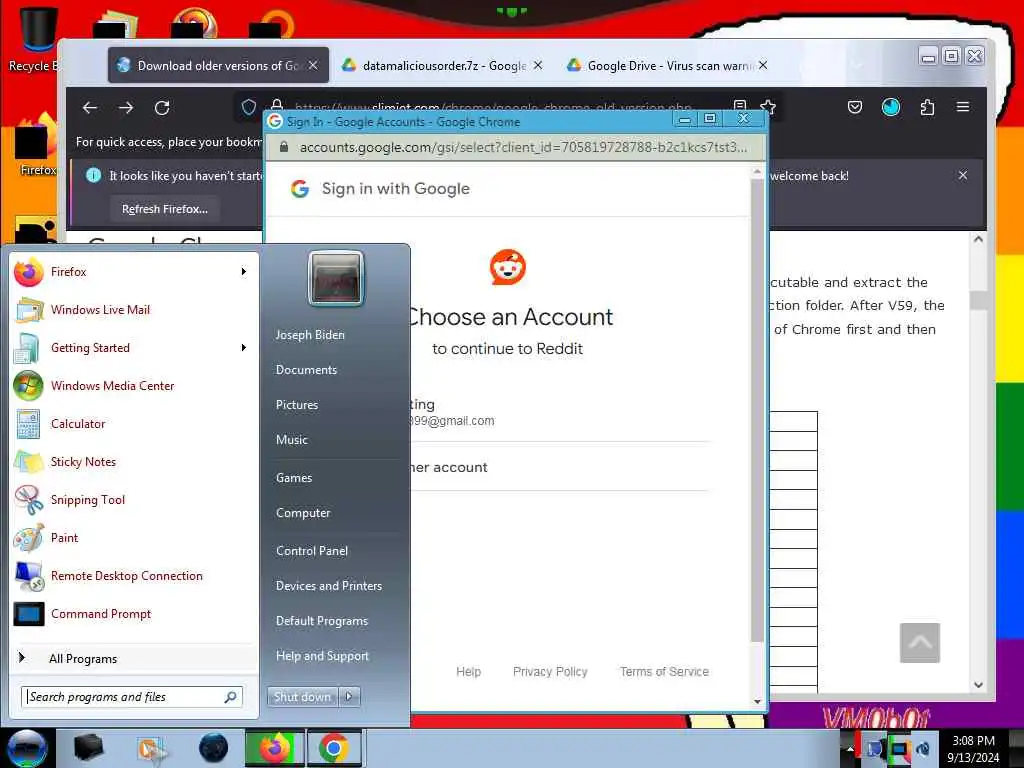Focus the Search programs and files box
The height and width of the screenshot is (768, 1024).
point(132,697)
